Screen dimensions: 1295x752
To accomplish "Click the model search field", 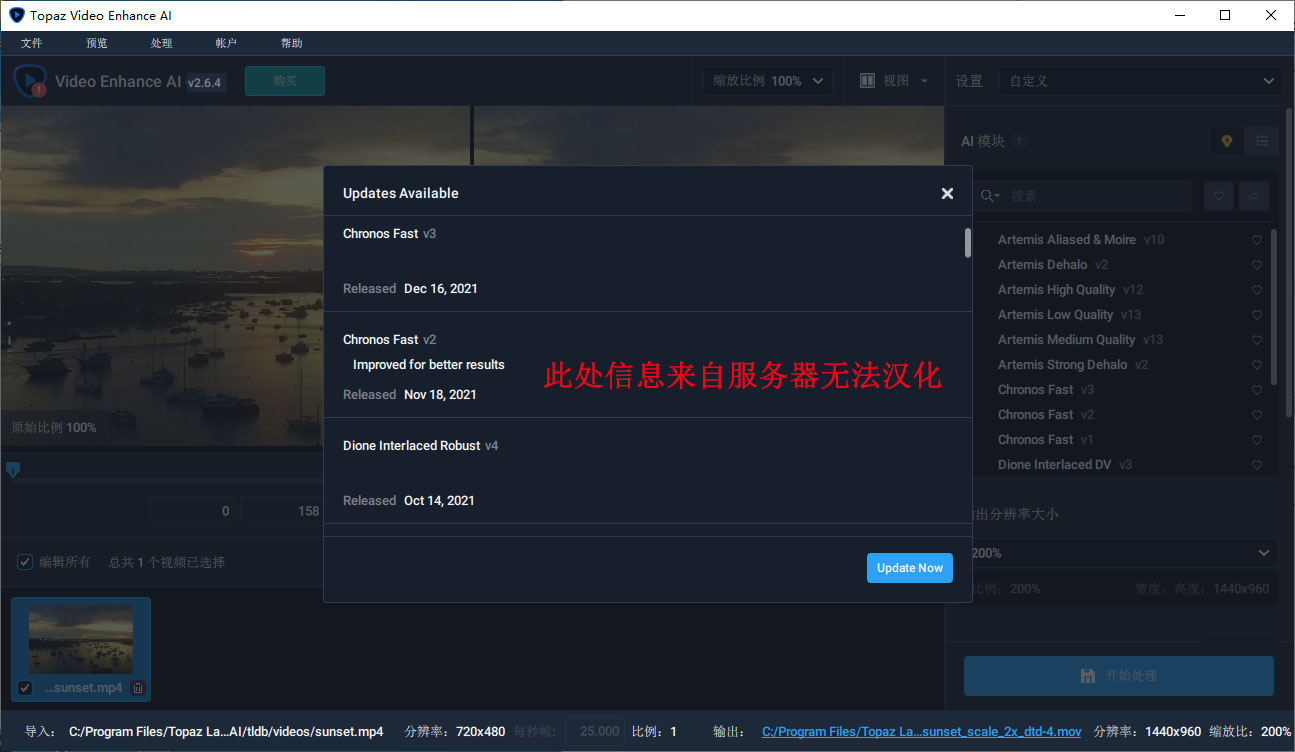I will (x=1096, y=196).
